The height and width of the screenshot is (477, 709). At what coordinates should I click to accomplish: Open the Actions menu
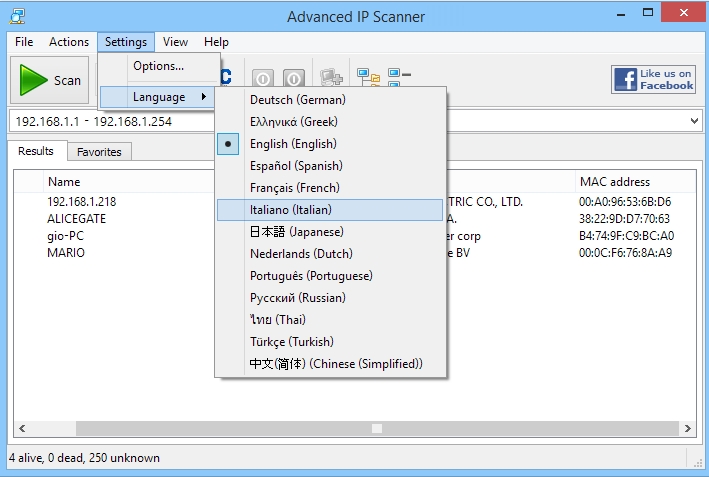point(69,42)
